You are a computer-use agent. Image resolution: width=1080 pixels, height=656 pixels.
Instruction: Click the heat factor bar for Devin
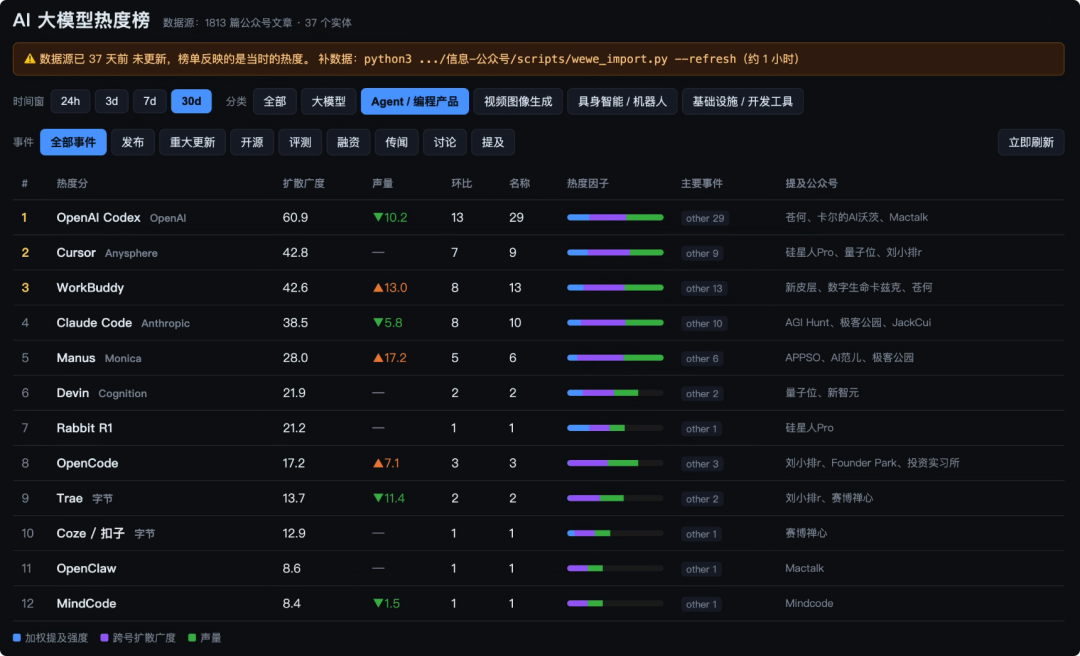point(615,393)
